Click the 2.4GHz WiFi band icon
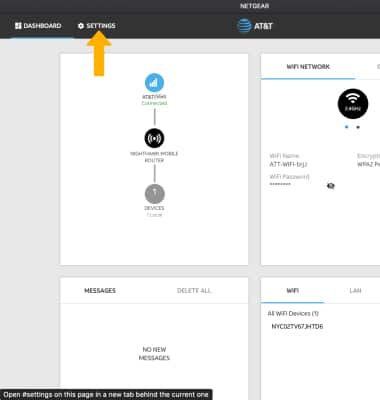380x400 pixels. point(353,104)
